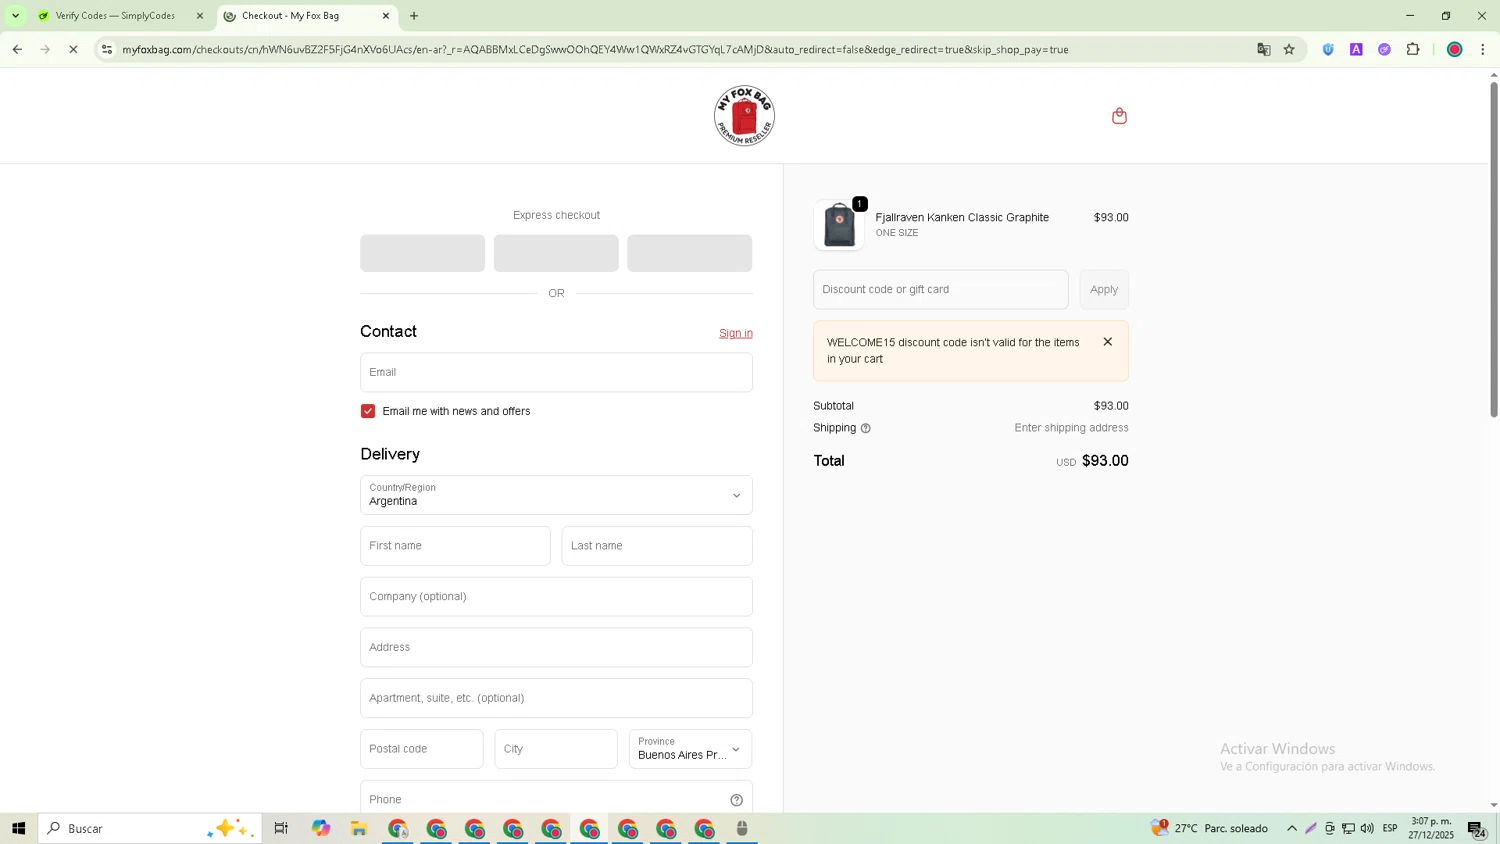The height and width of the screenshot is (844, 1500).
Task: Show hidden system tray icons
Action: click(1292, 828)
